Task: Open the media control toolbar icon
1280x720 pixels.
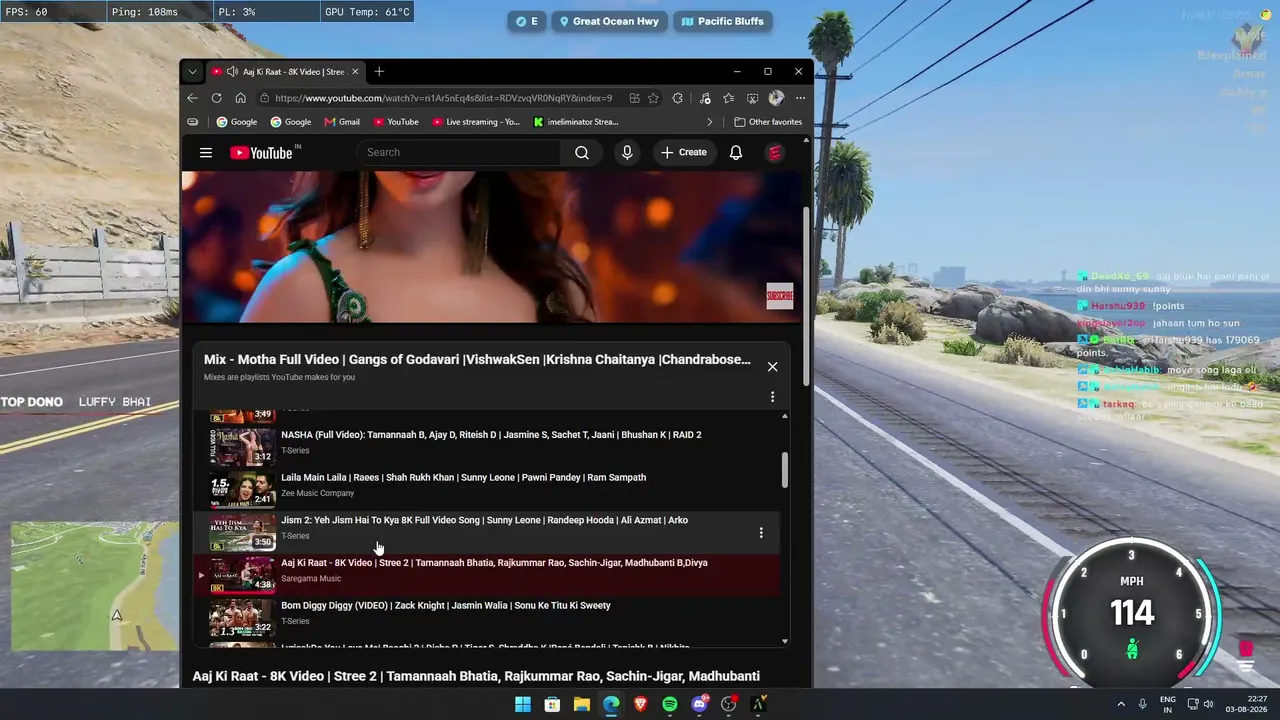Action: (705, 98)
